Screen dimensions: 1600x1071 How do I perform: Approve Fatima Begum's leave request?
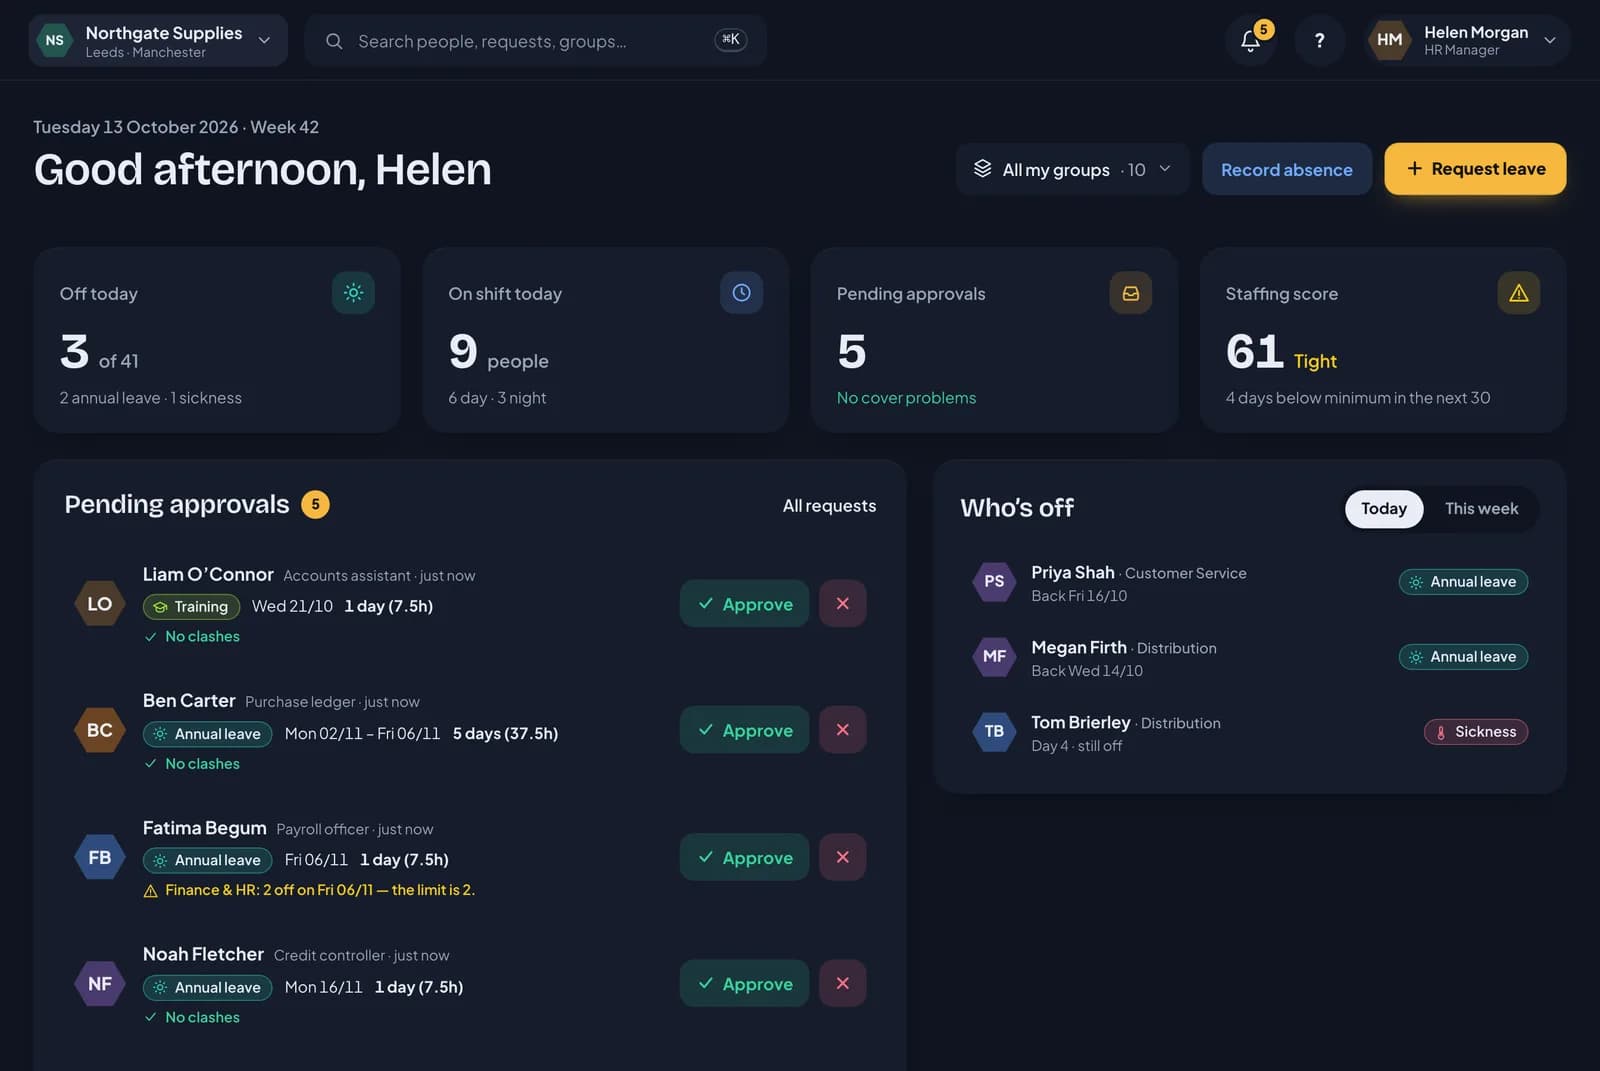pyautogui.click(x=744, y=857)
